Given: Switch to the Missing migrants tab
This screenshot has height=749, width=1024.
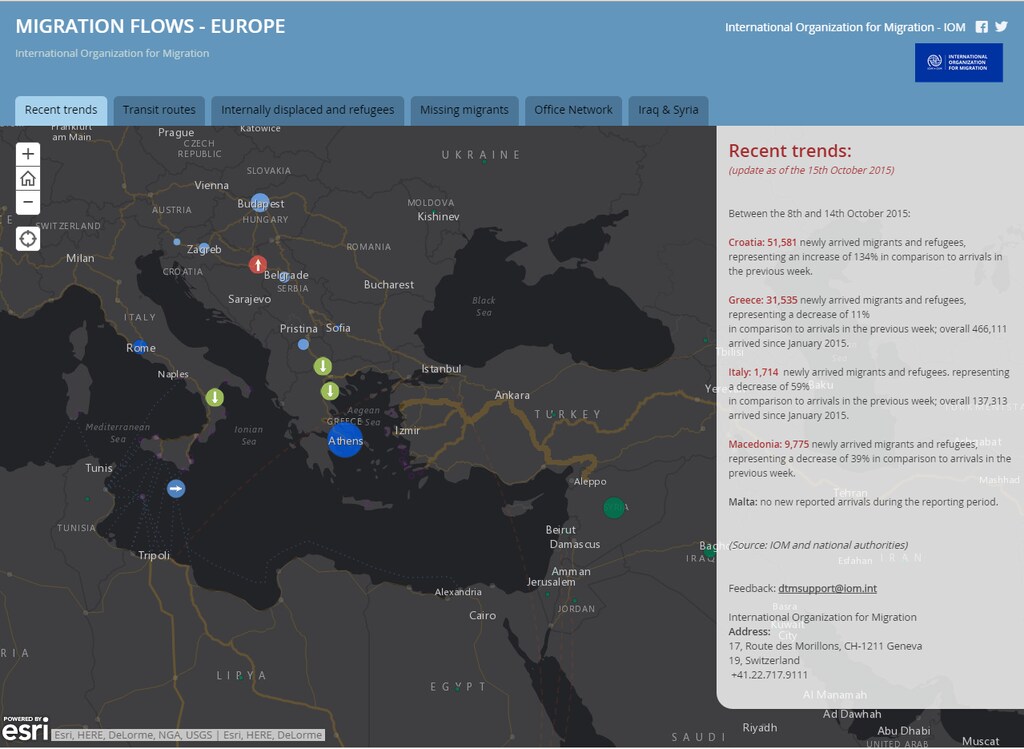Looking at the screenshot, I should point(464,110).
